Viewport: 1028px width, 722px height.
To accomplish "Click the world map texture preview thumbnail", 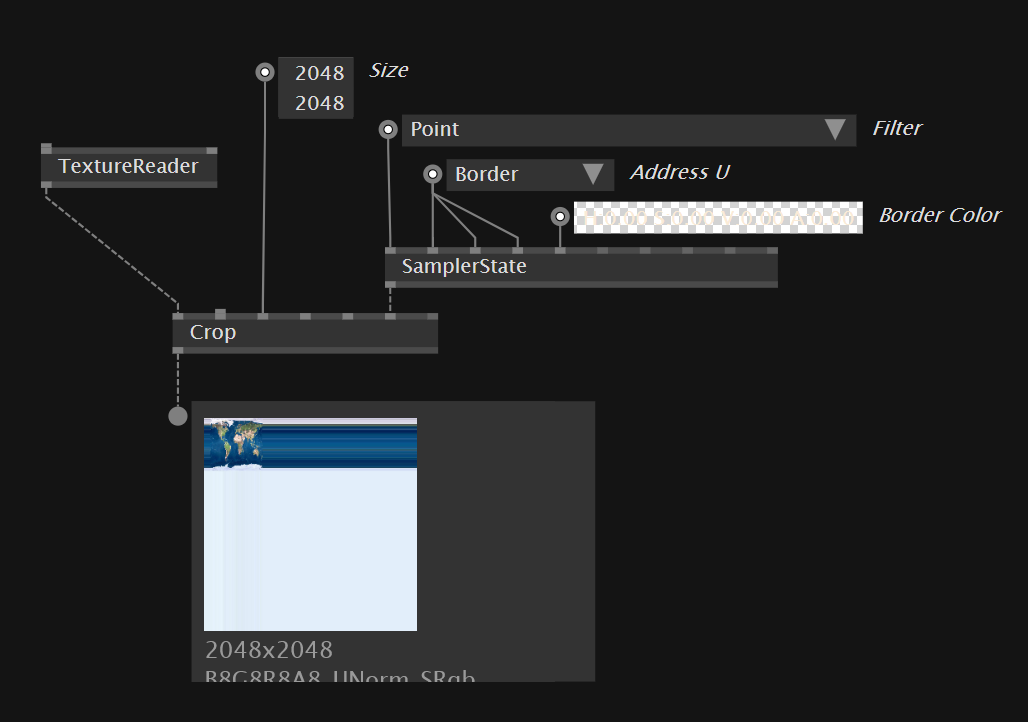I will click(310, 524).
